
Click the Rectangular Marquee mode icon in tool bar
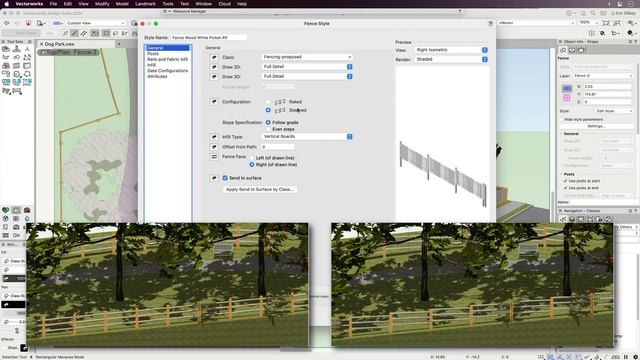pyautogui.click(x=106, y=33)
